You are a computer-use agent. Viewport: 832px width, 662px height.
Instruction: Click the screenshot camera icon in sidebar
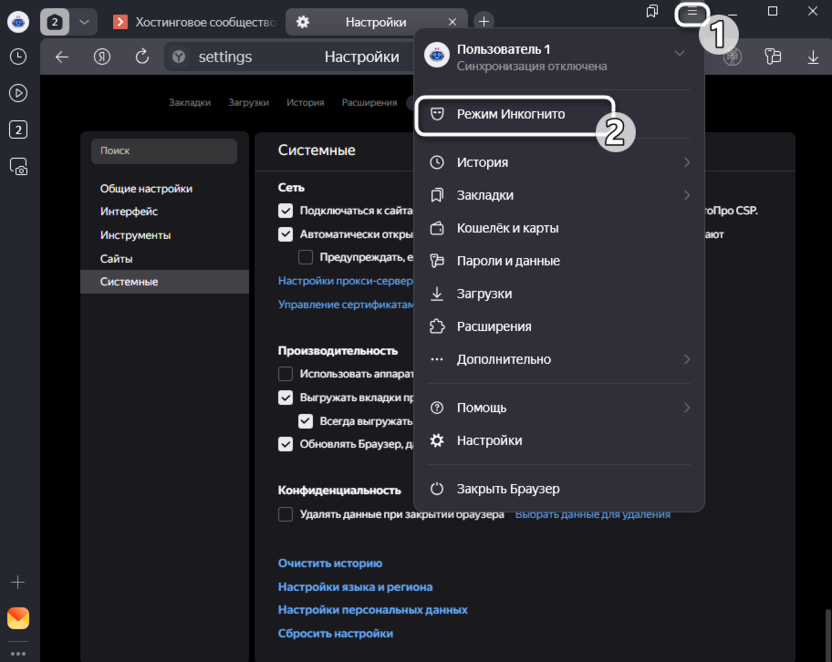coord(18,167)
